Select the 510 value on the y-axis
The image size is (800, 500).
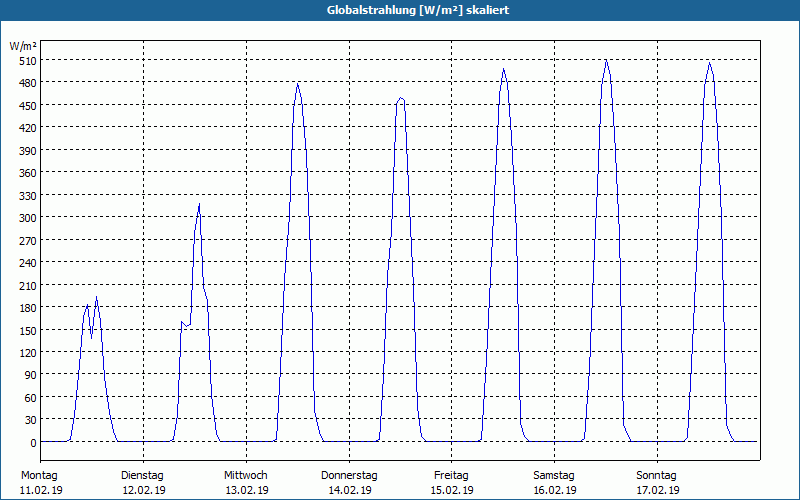point(27,60)
